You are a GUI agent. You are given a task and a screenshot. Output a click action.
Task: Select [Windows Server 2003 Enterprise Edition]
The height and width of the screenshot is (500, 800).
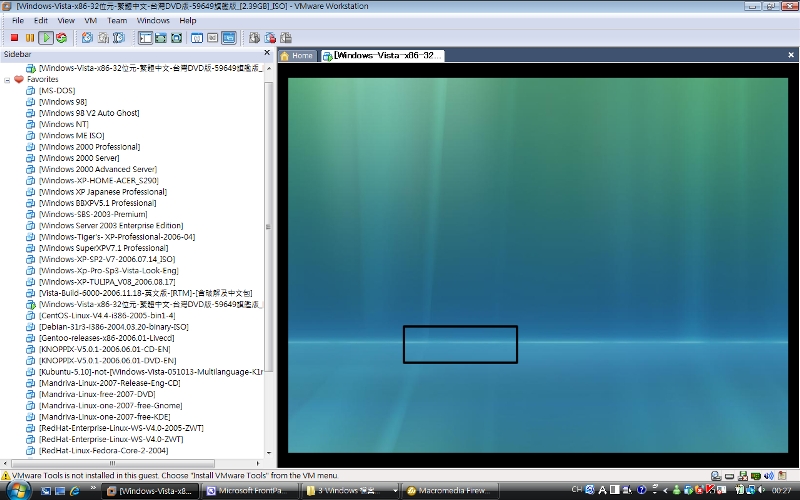[x=111, y=225]
